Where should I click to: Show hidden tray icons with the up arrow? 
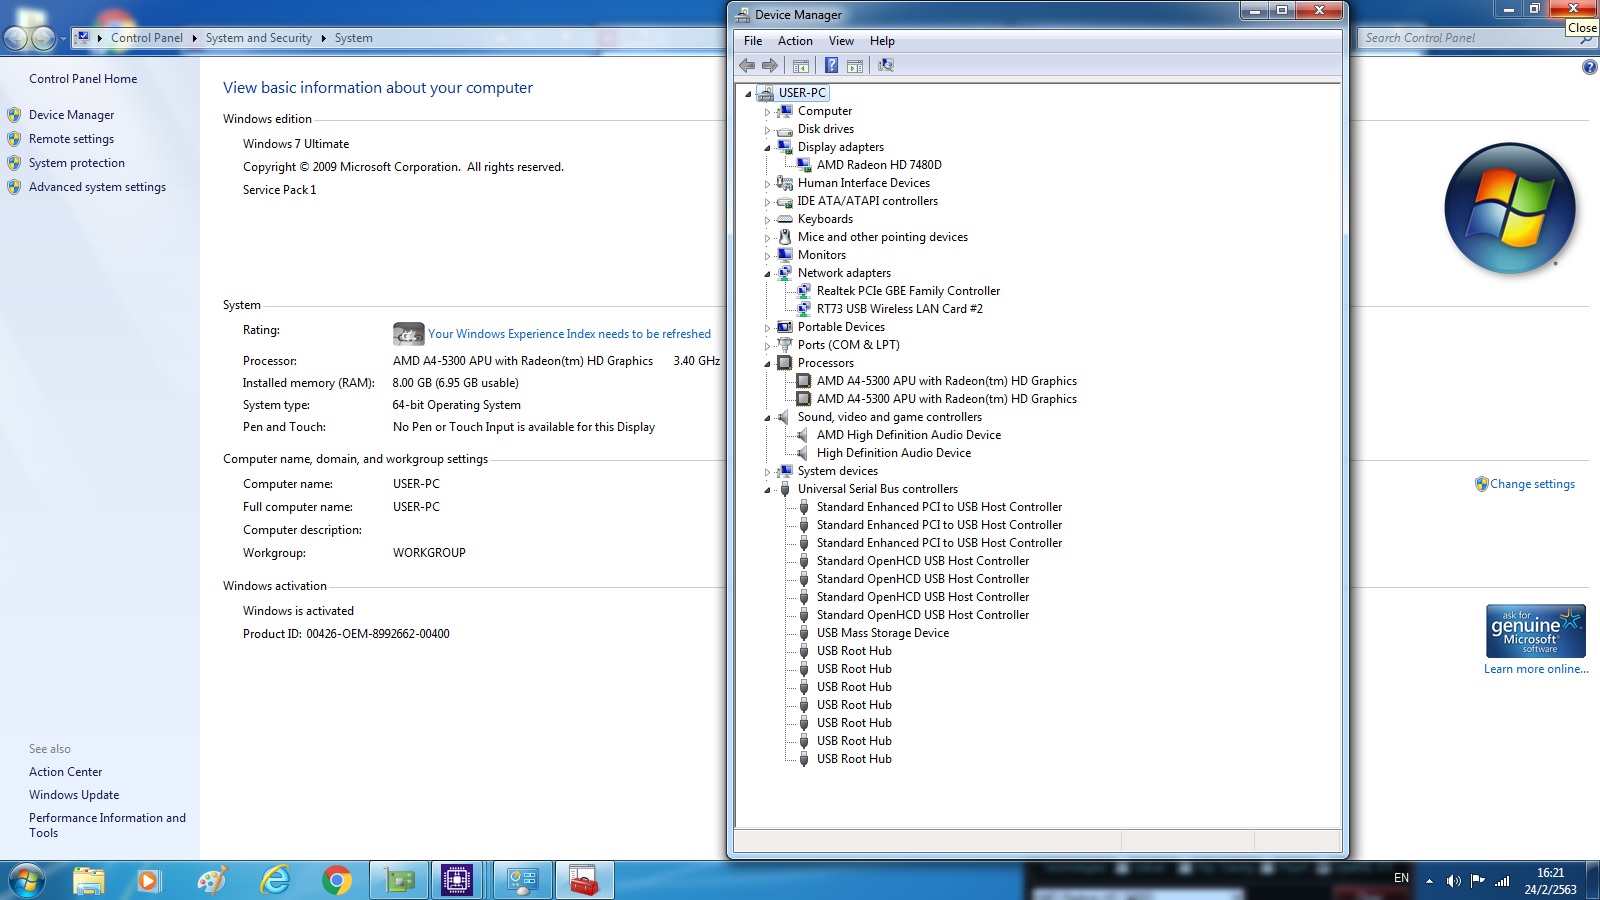point(1429,881)
